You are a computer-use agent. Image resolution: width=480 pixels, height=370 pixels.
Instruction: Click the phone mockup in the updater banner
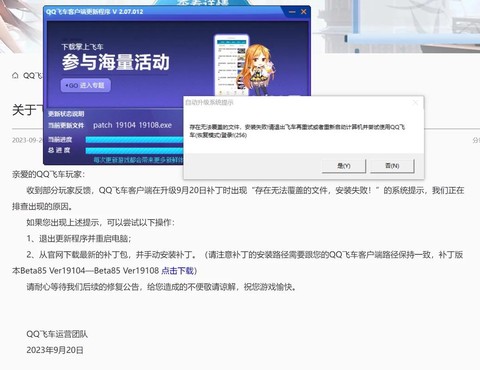coord(231,64)
